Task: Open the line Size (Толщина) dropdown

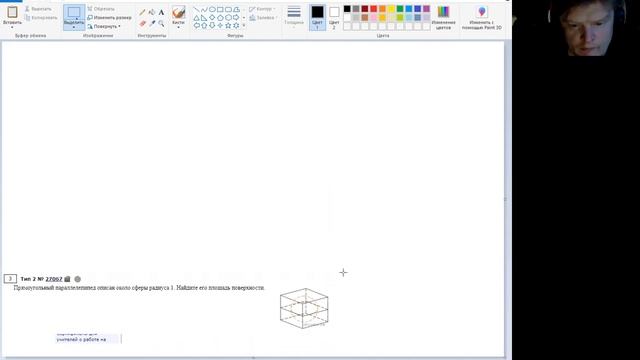Action: [x=294, y=18]
